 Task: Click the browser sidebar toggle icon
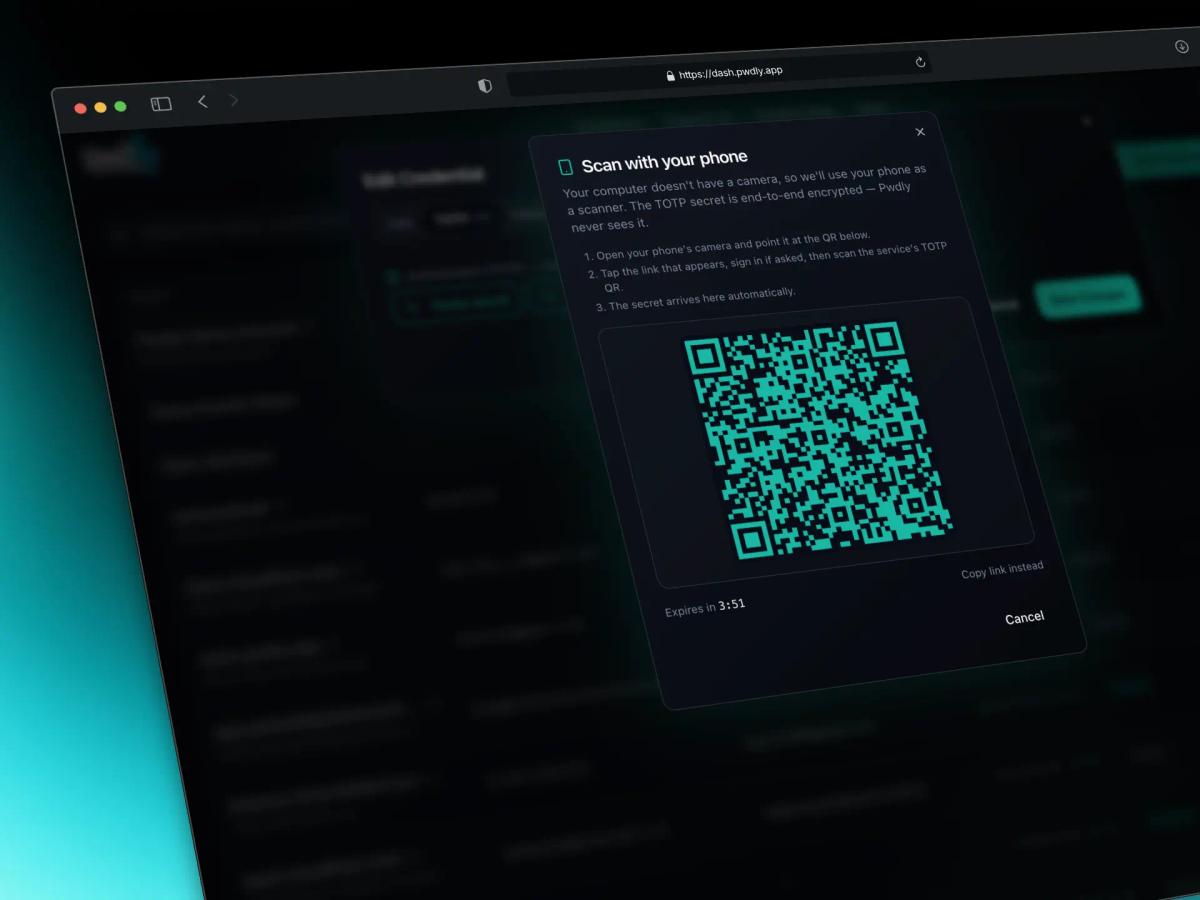(161, 104)
